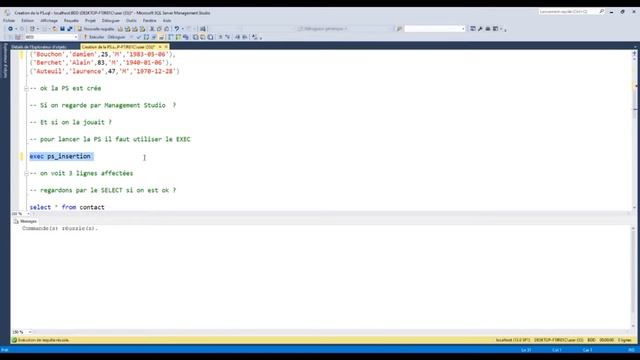Open the undo history dropdown arrow
Screen dimensions: 640x360
point(182,29)
